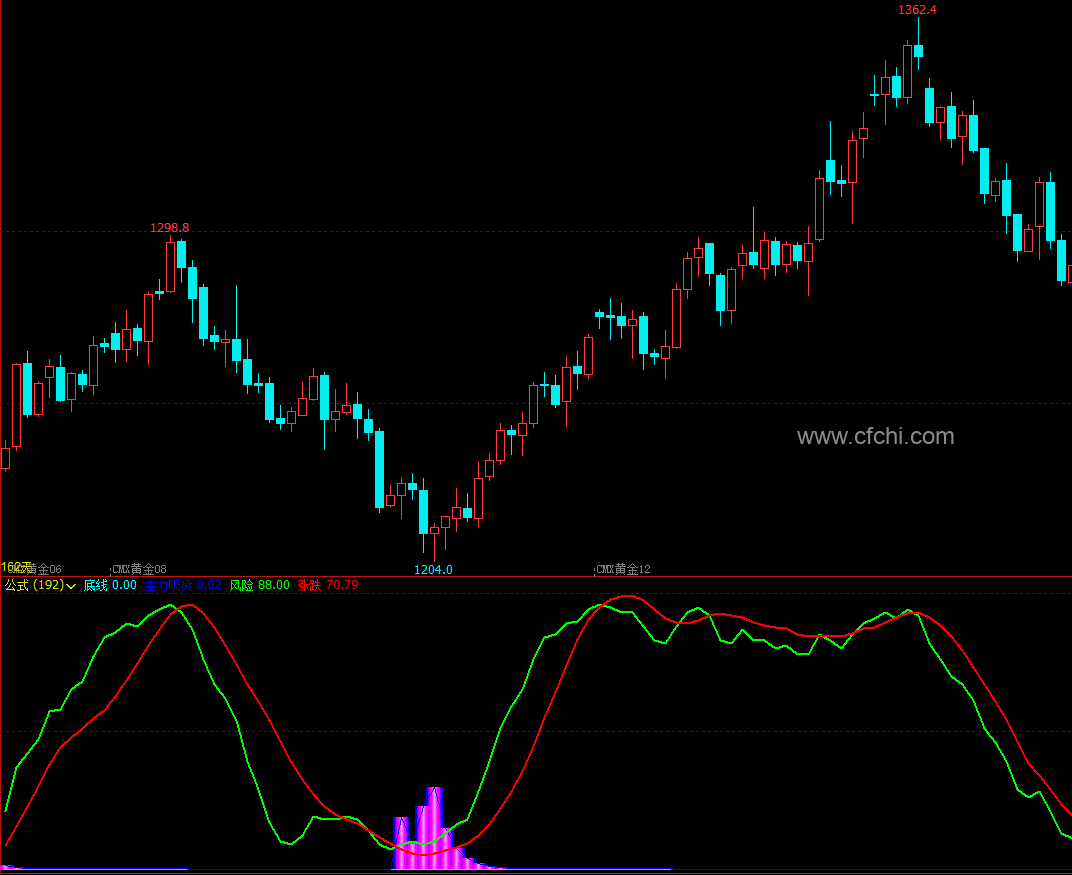Select the 主力吸货 0.02 indicator label

183,585
